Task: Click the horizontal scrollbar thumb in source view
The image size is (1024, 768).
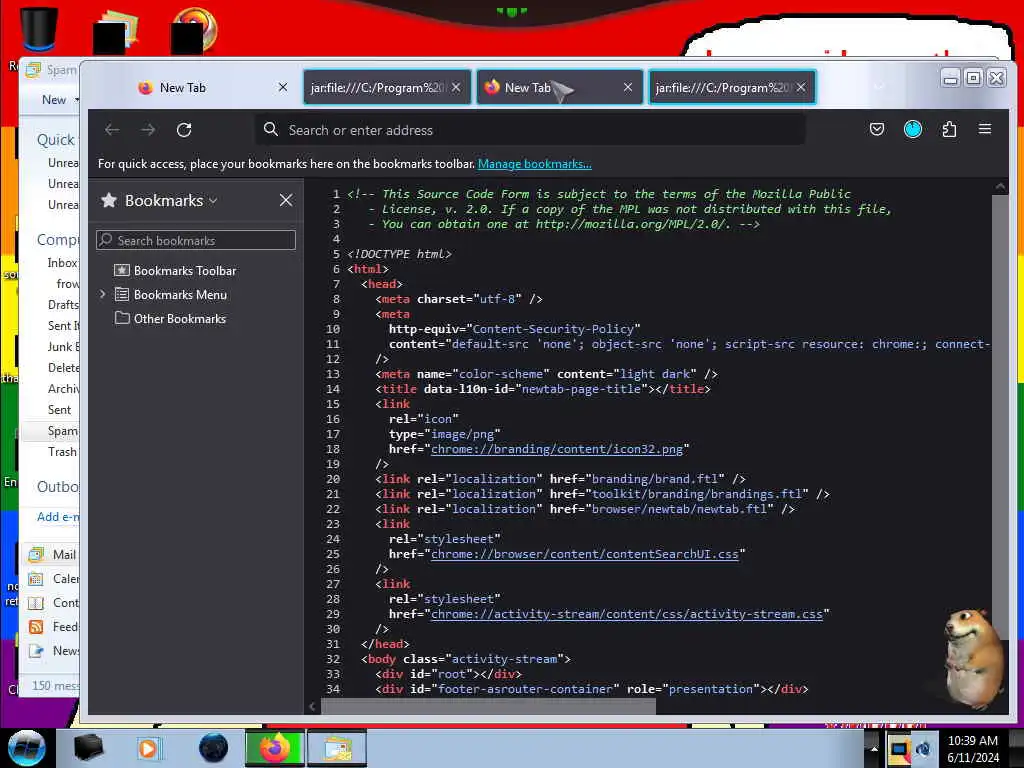Action: [x=488, y=706]
